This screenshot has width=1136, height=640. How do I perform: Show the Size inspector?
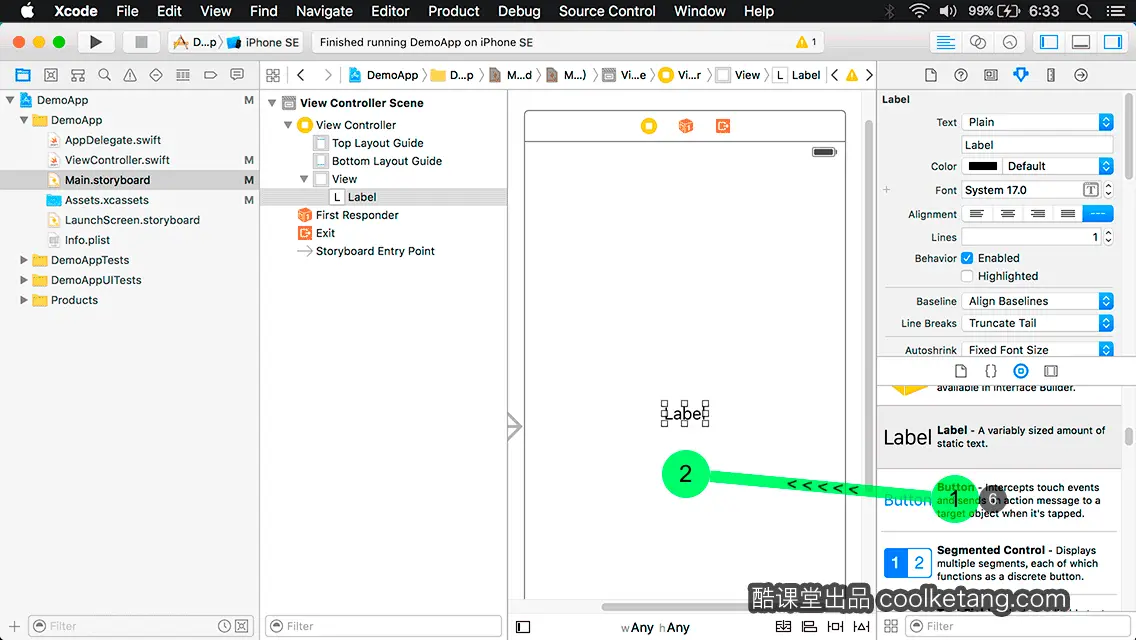(x=1051, y=75)
